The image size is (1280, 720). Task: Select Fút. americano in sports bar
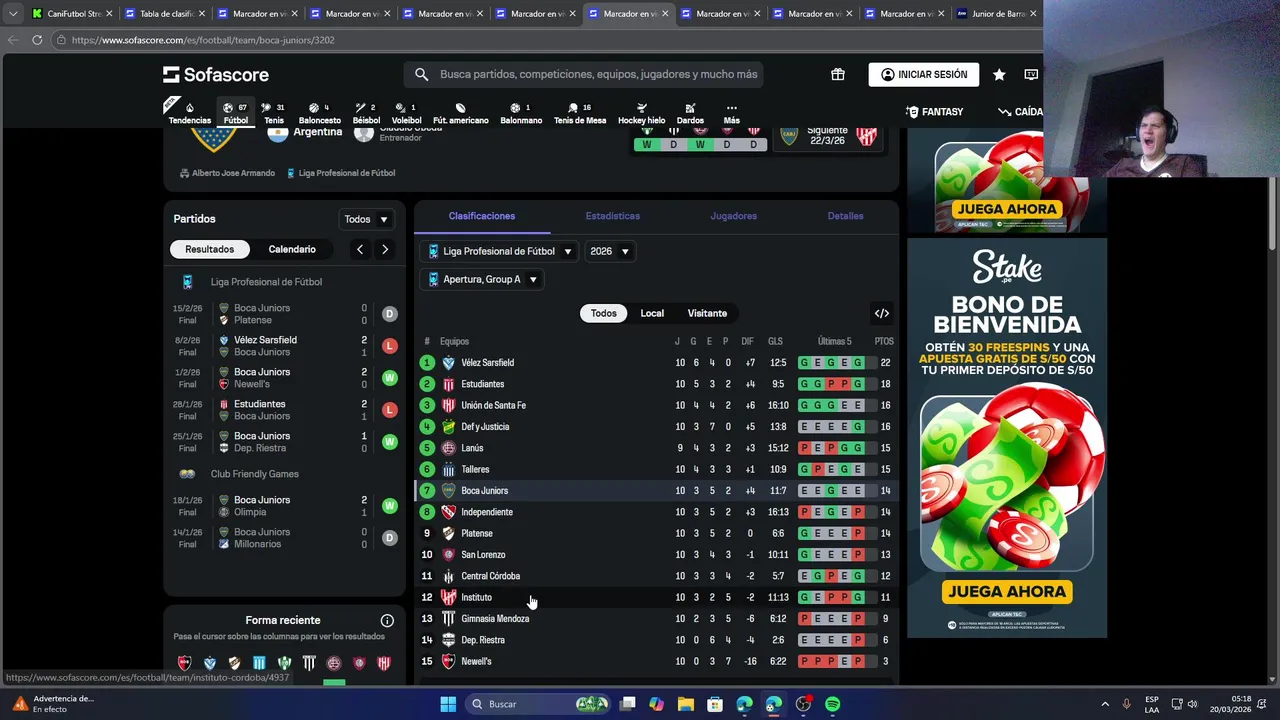(461, 113)
